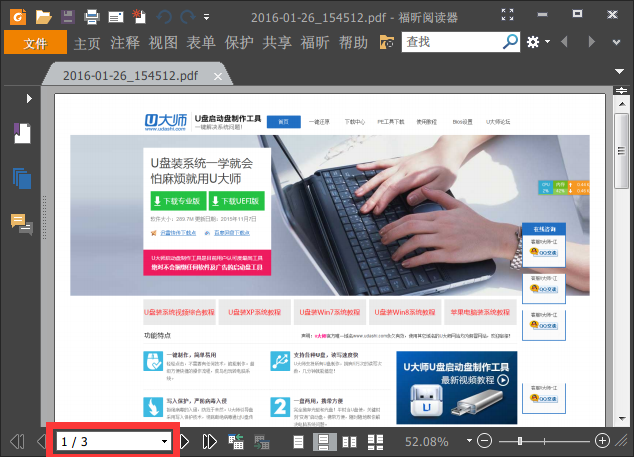Select the 2016-01-26_154512.pdf document tab
Image resolution: width=634 pixels, height=457 pixels.
[x=130, y=75]
